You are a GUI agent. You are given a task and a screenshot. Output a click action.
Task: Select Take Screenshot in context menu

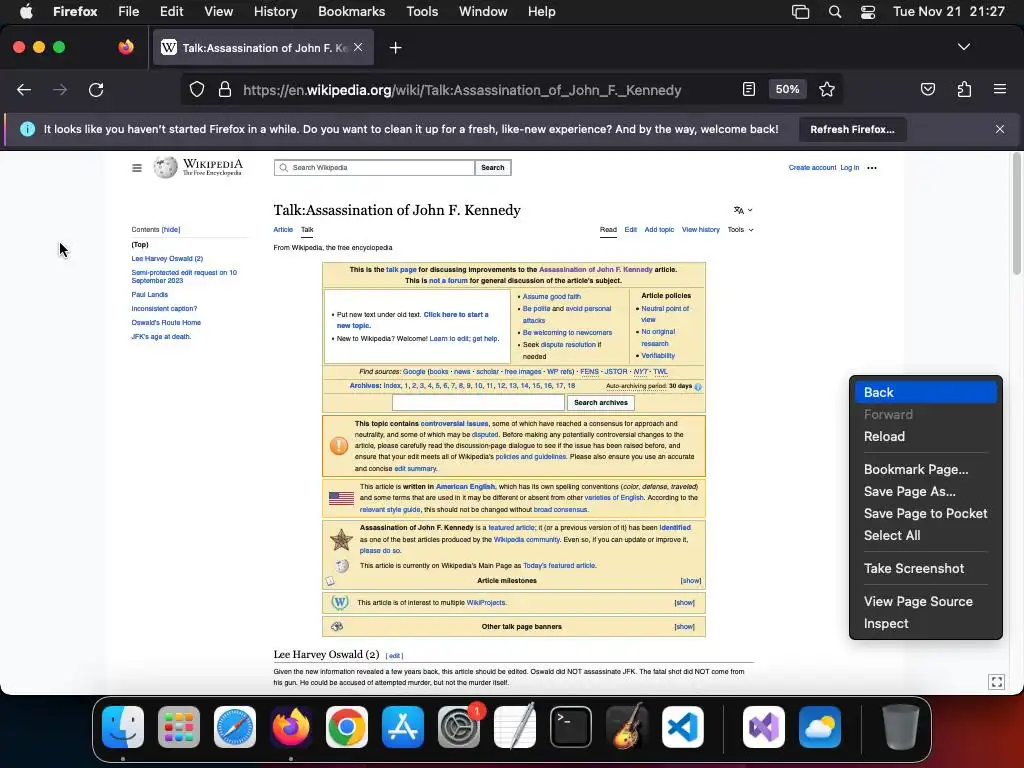pos(925,569)
